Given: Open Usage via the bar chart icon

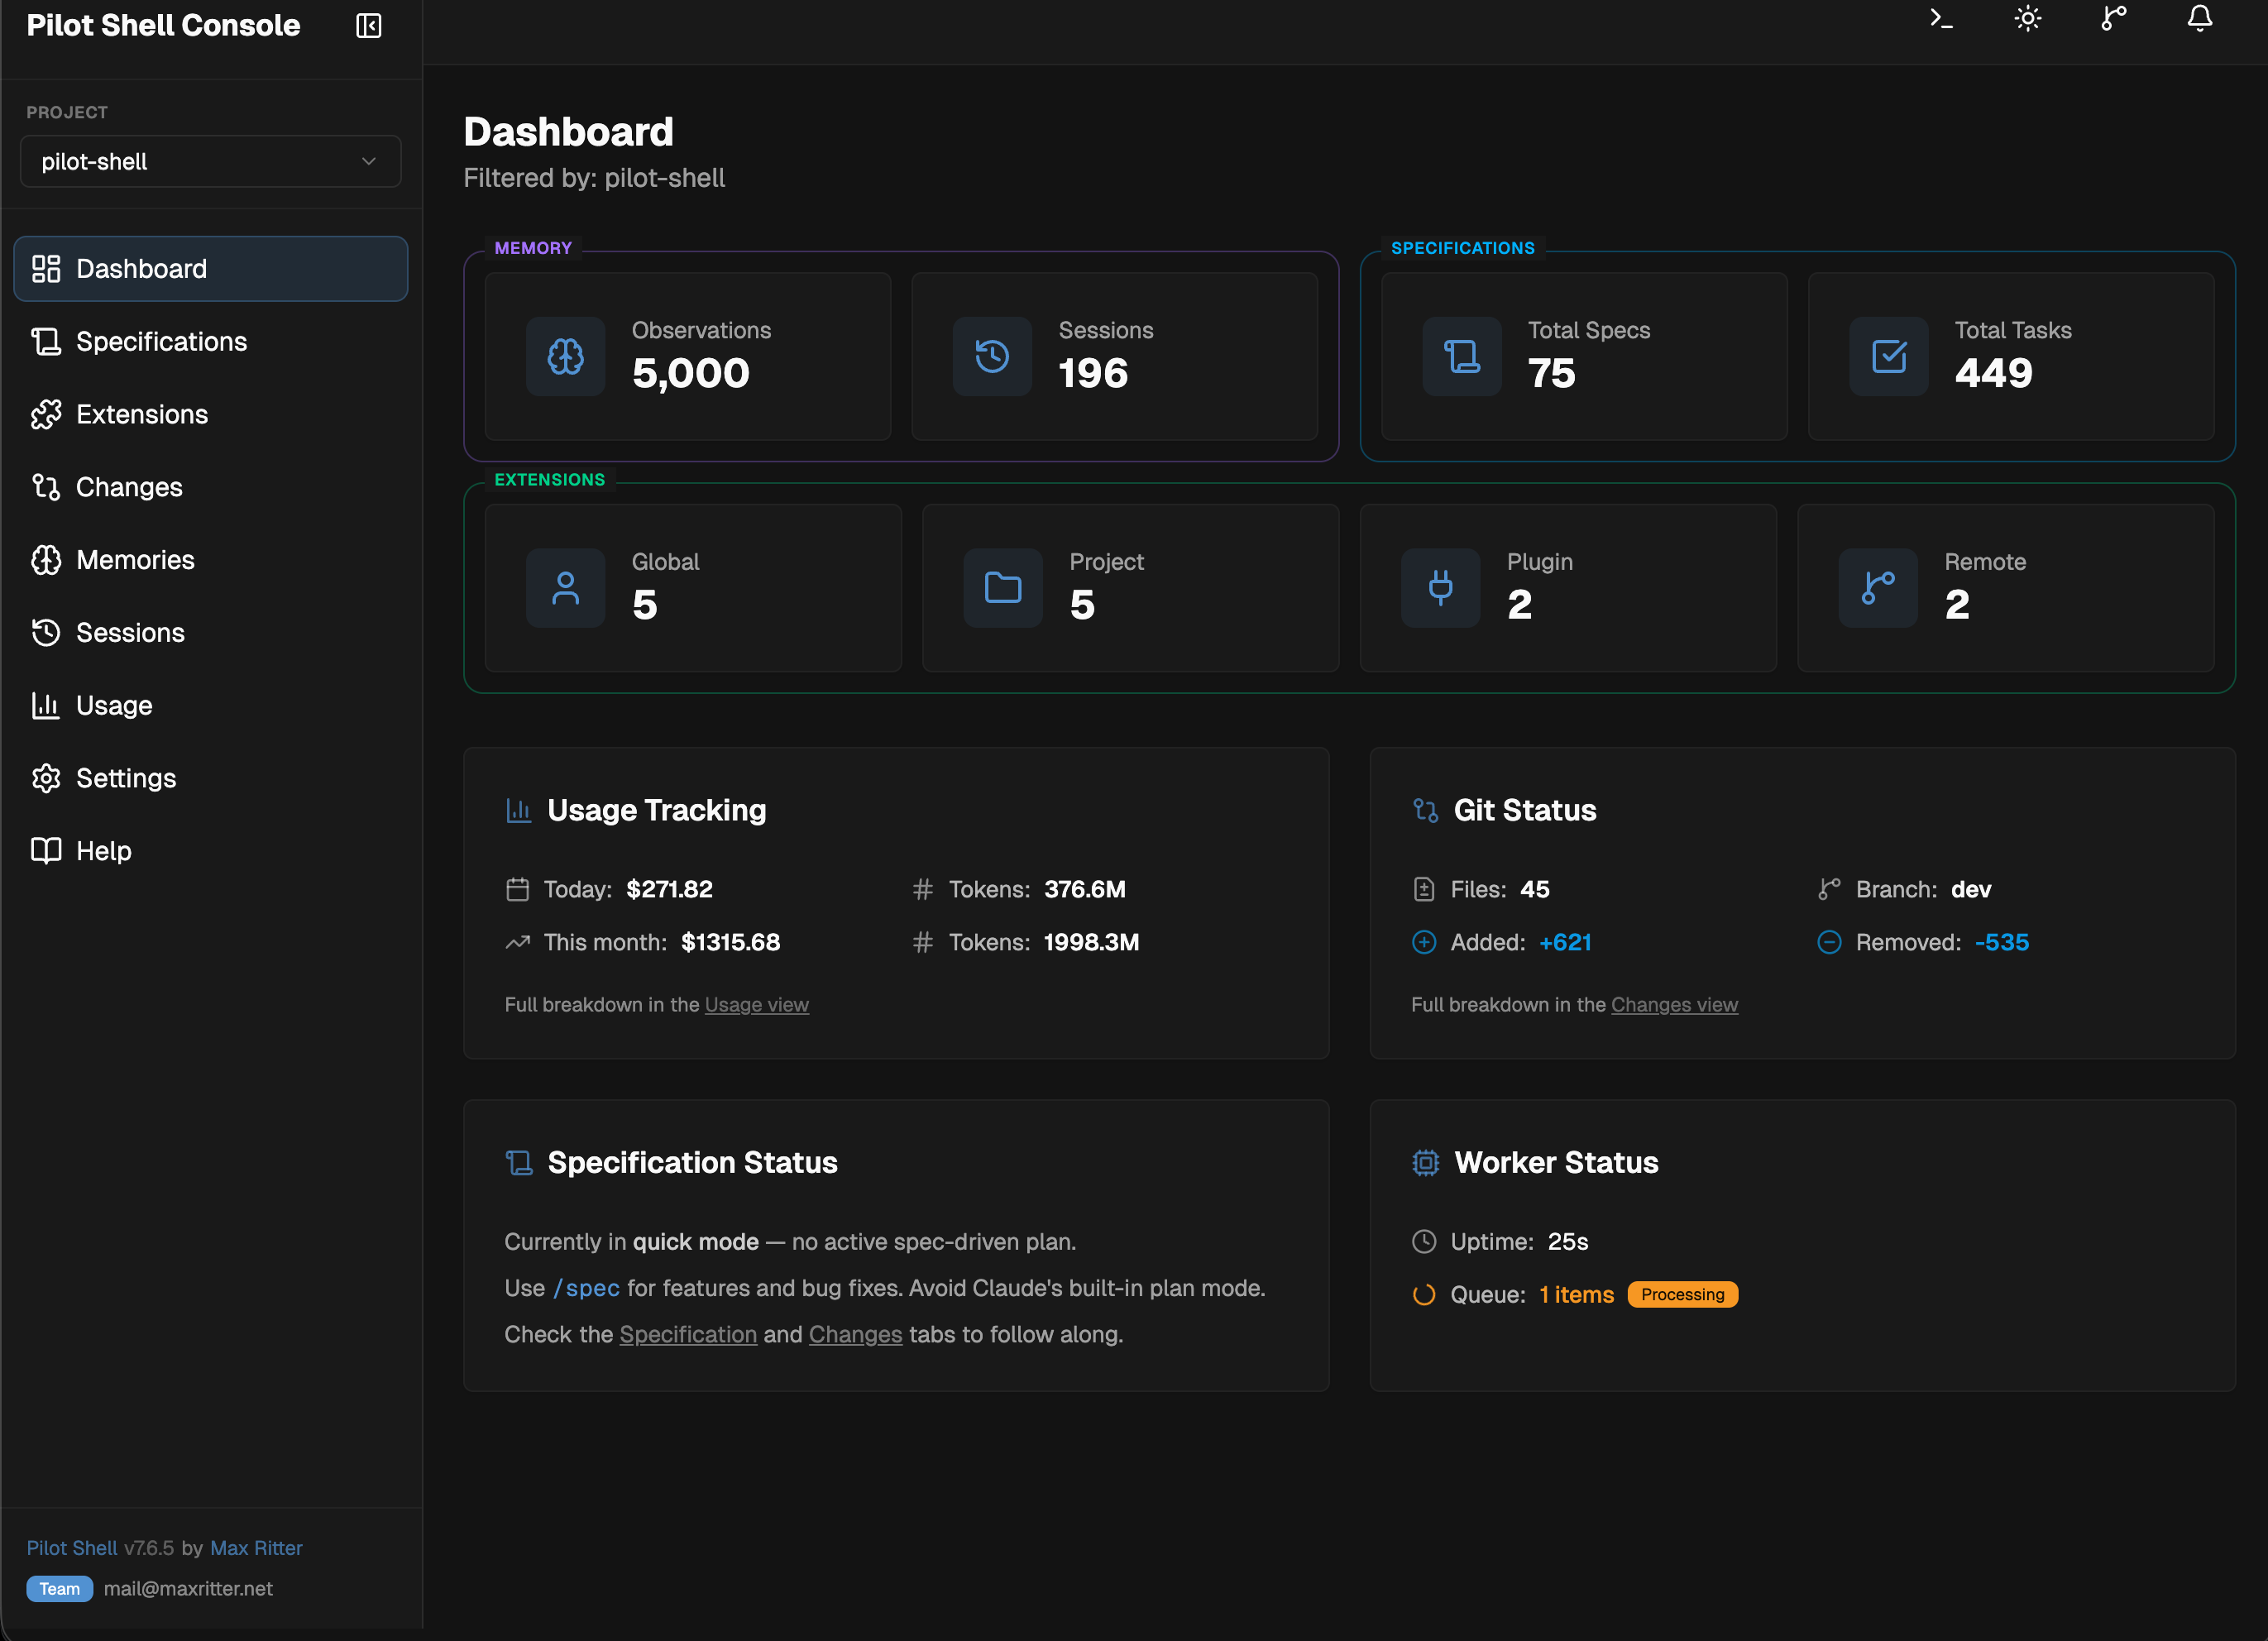Looking at the screenshot, I should (46, 705).
